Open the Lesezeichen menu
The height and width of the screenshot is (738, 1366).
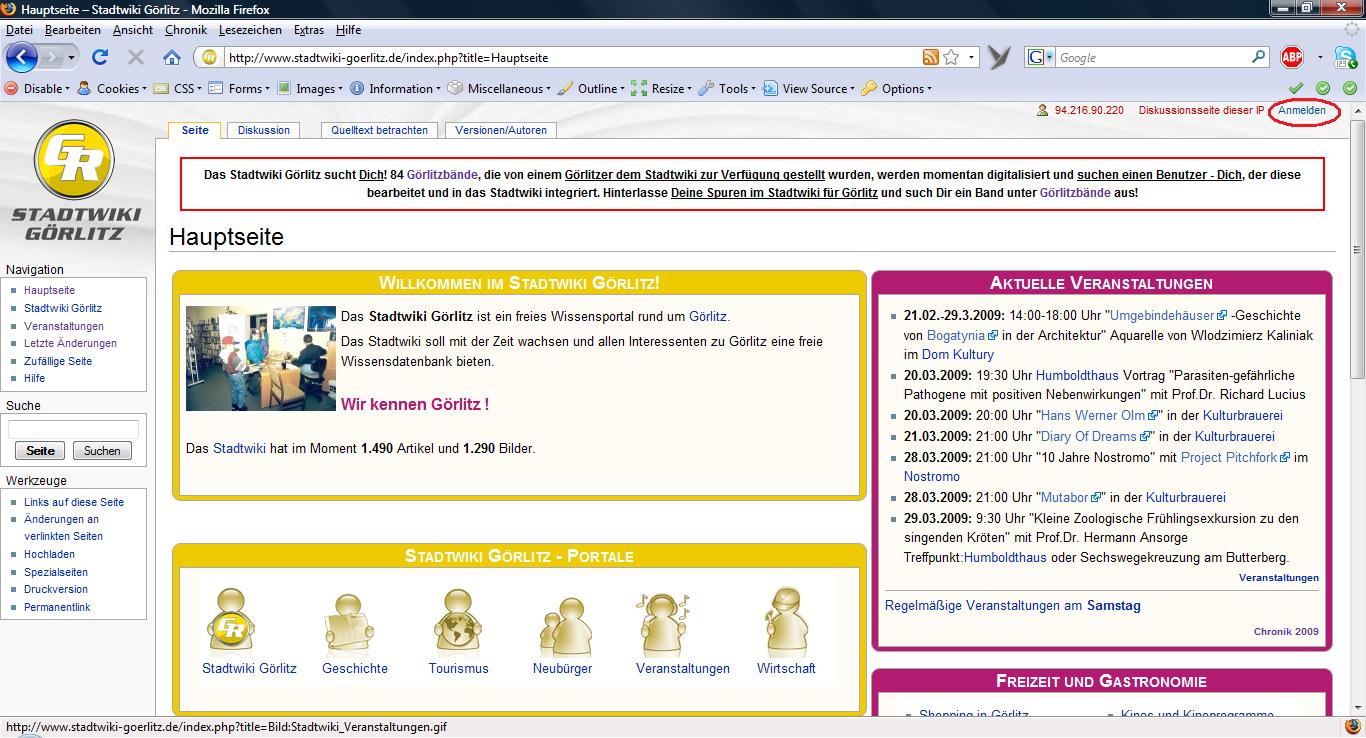click(250, 30)
